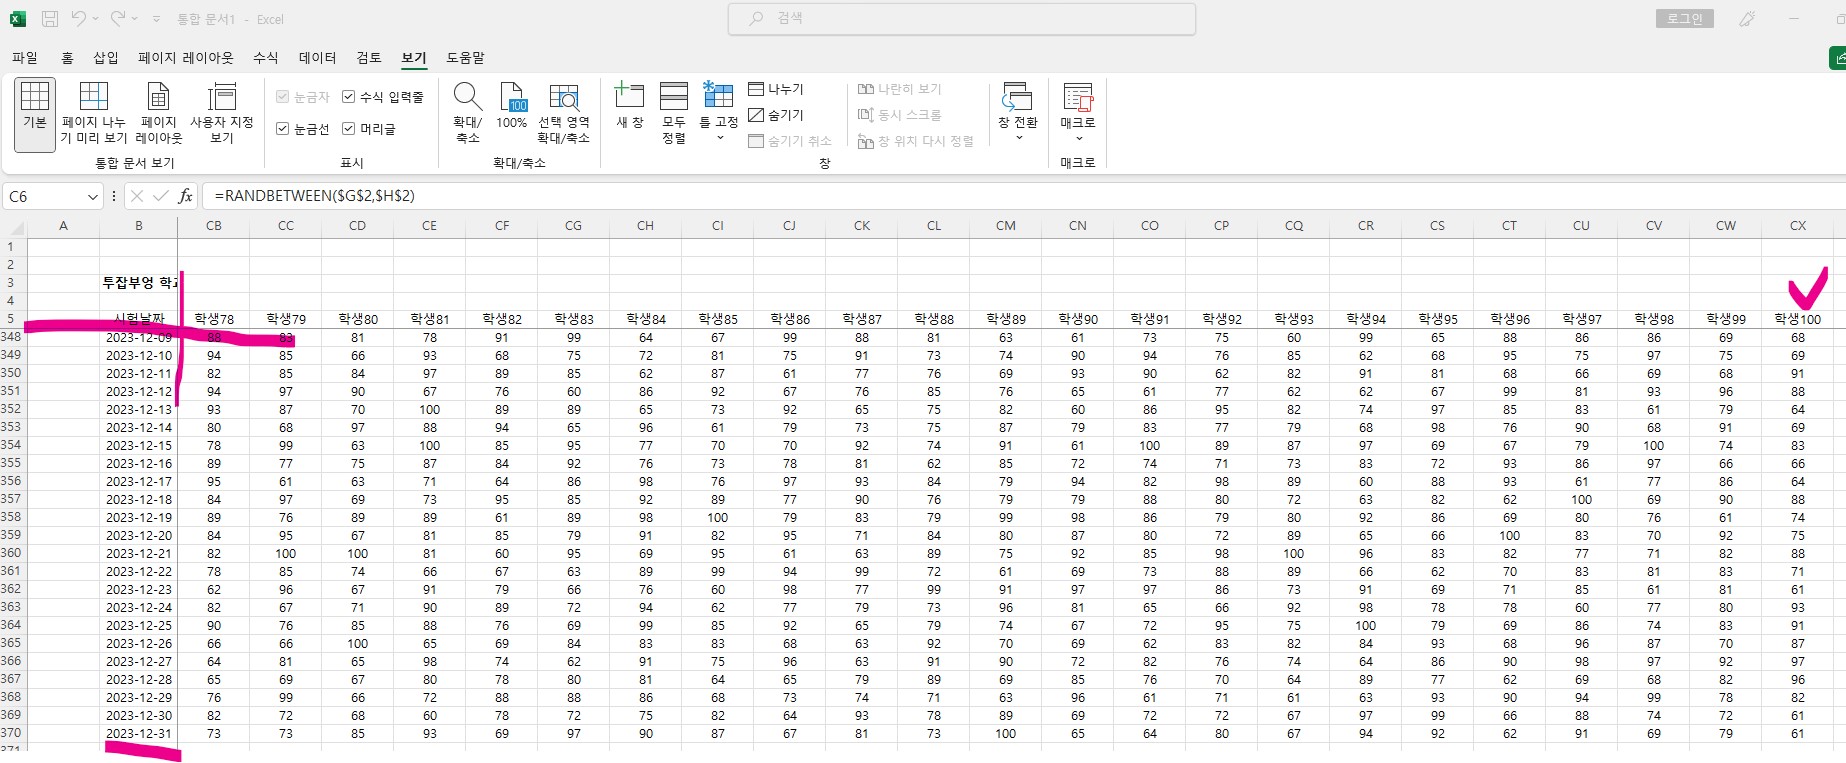The image size is (1846, 763).
Task: Open the 수식 ribbon tab
Action: 266,58
